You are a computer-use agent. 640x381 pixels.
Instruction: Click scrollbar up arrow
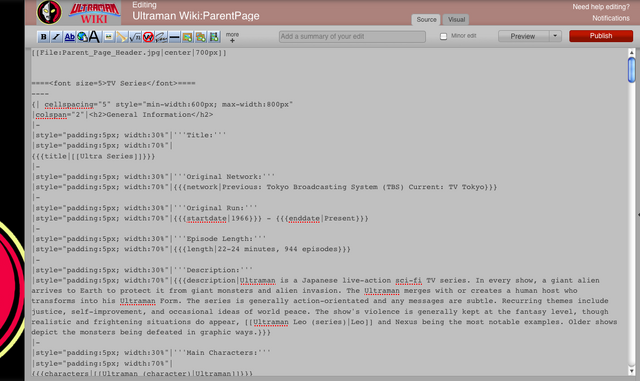click(x=631, y=53)
